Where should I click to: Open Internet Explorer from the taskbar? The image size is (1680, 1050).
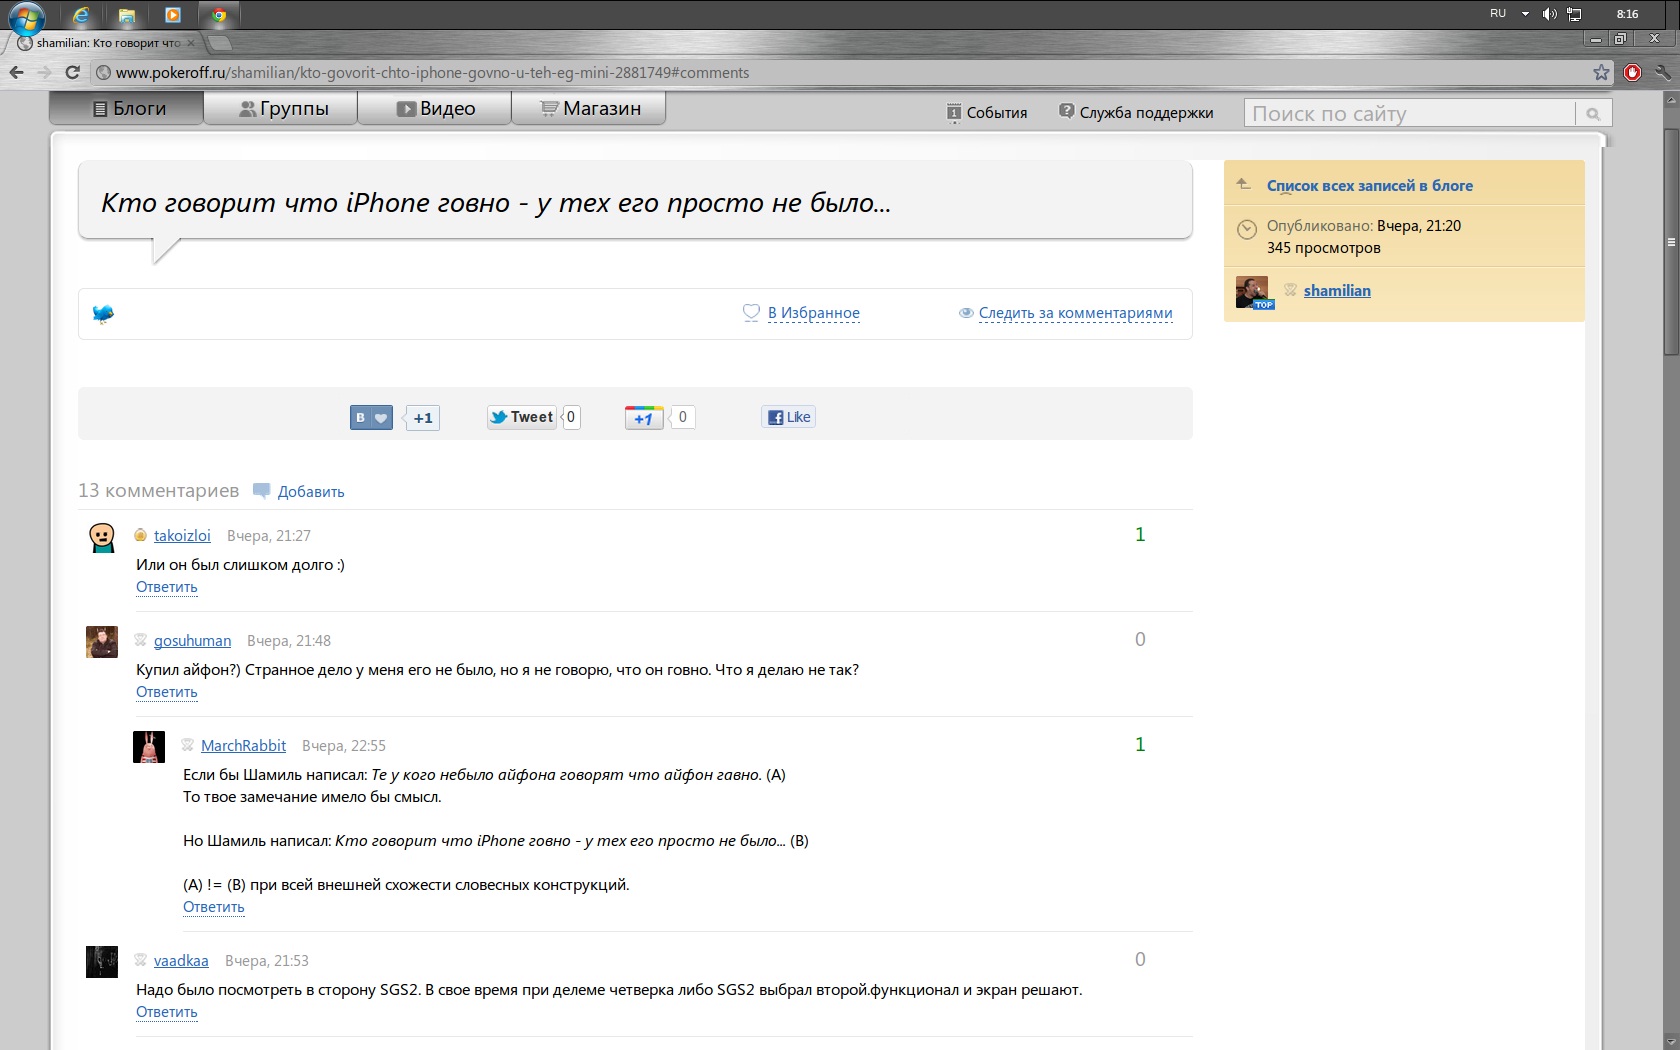(82, 14)
